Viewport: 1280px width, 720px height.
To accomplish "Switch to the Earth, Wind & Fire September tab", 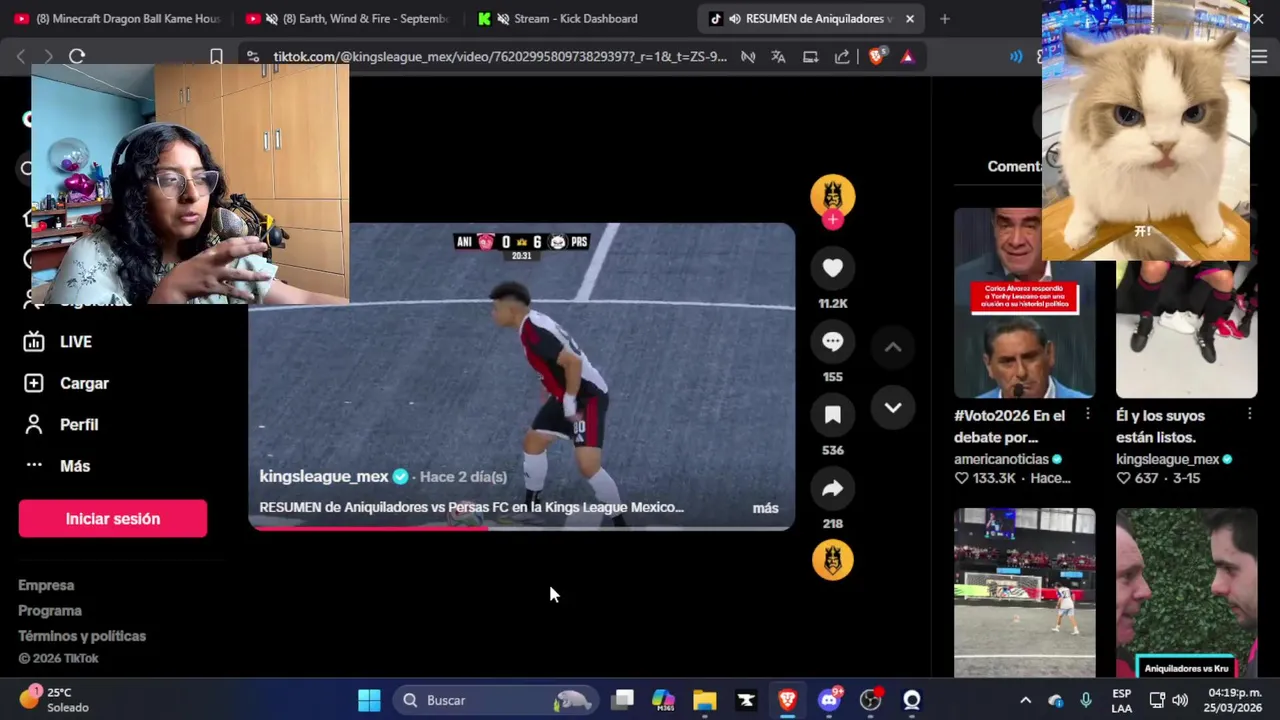I will click(346, 18).
